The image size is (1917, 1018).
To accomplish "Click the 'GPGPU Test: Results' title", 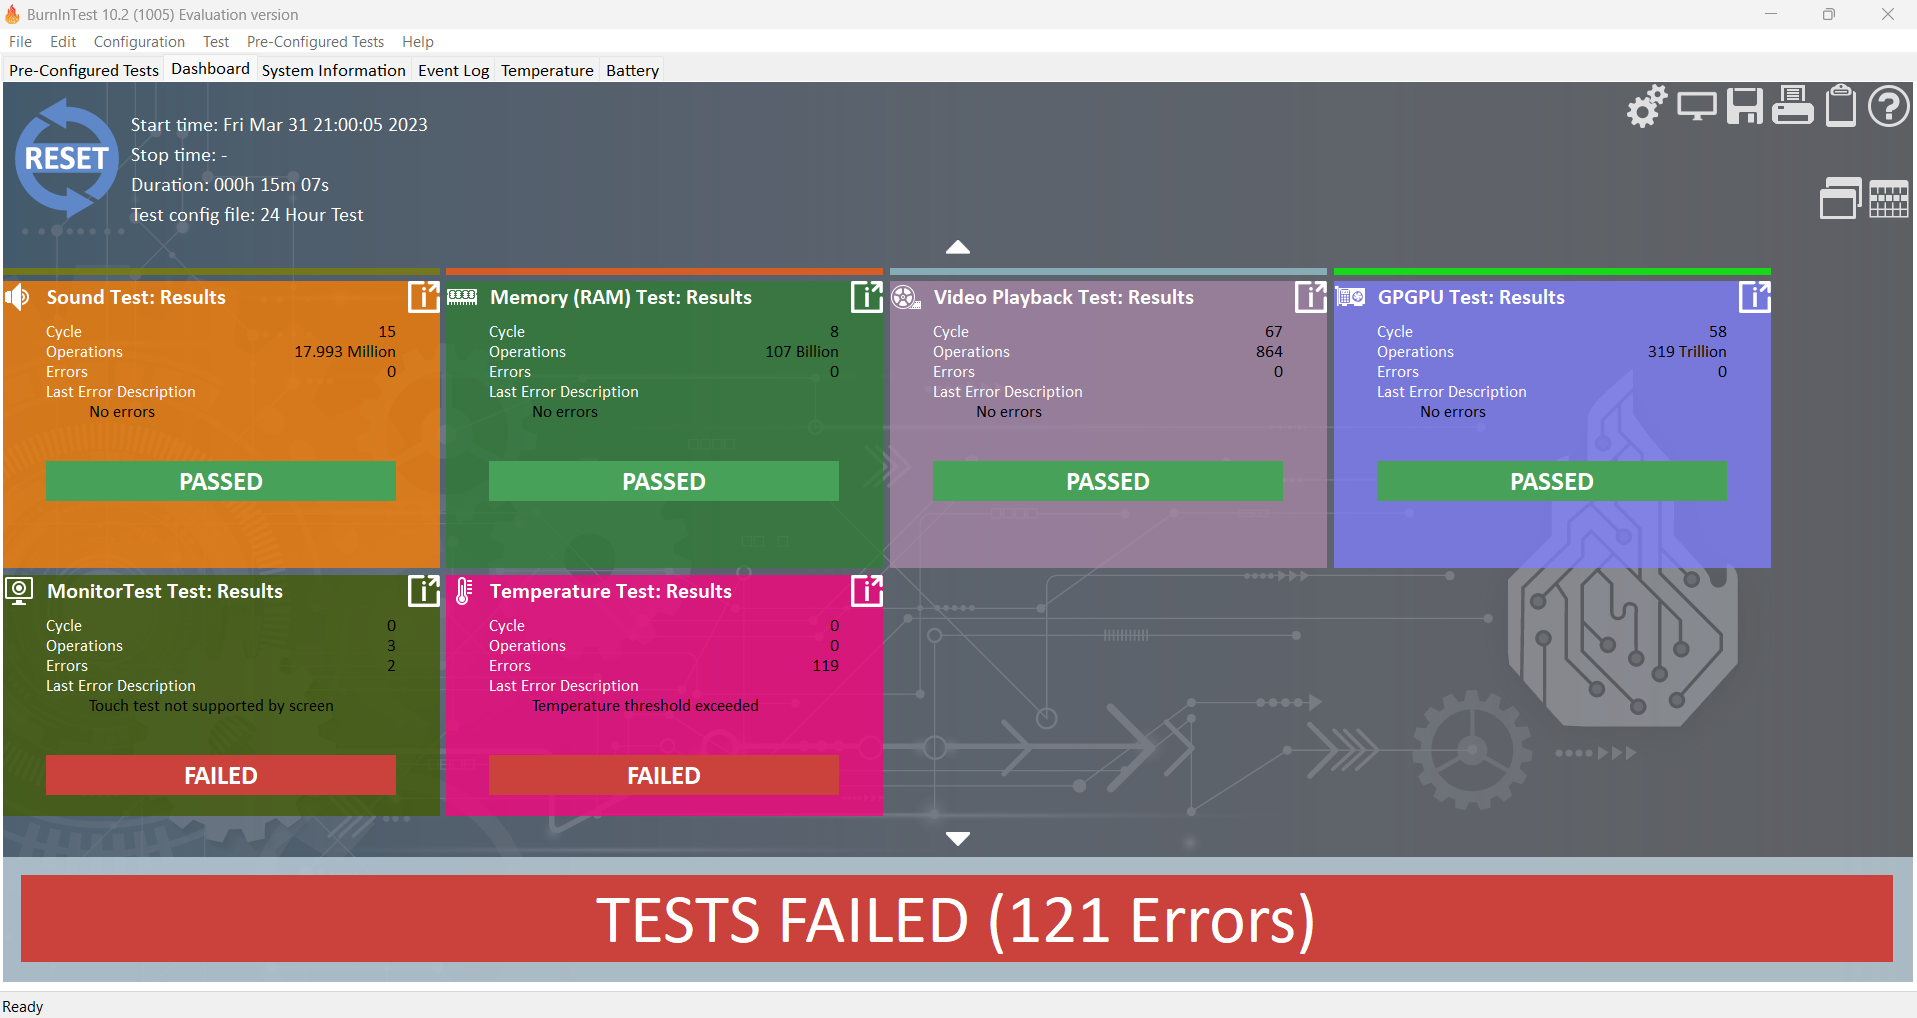I will pyautogui.click(x=1471, y=297).
